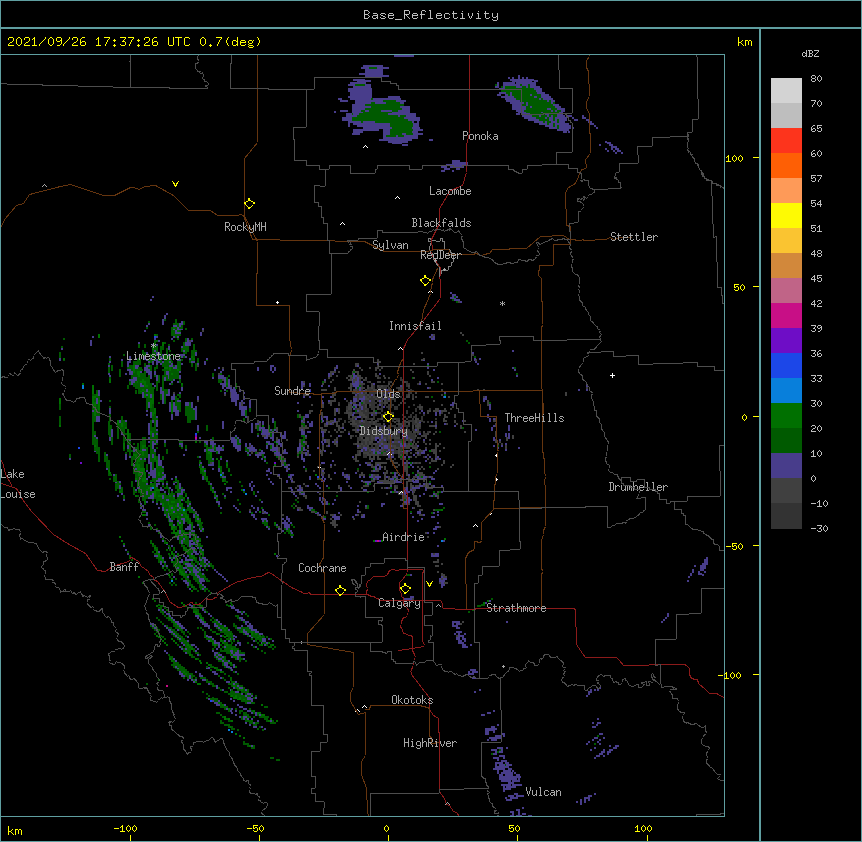Screen dimensions: 862x842
Task: Click the Stettler city label
Action: point(634,237)
